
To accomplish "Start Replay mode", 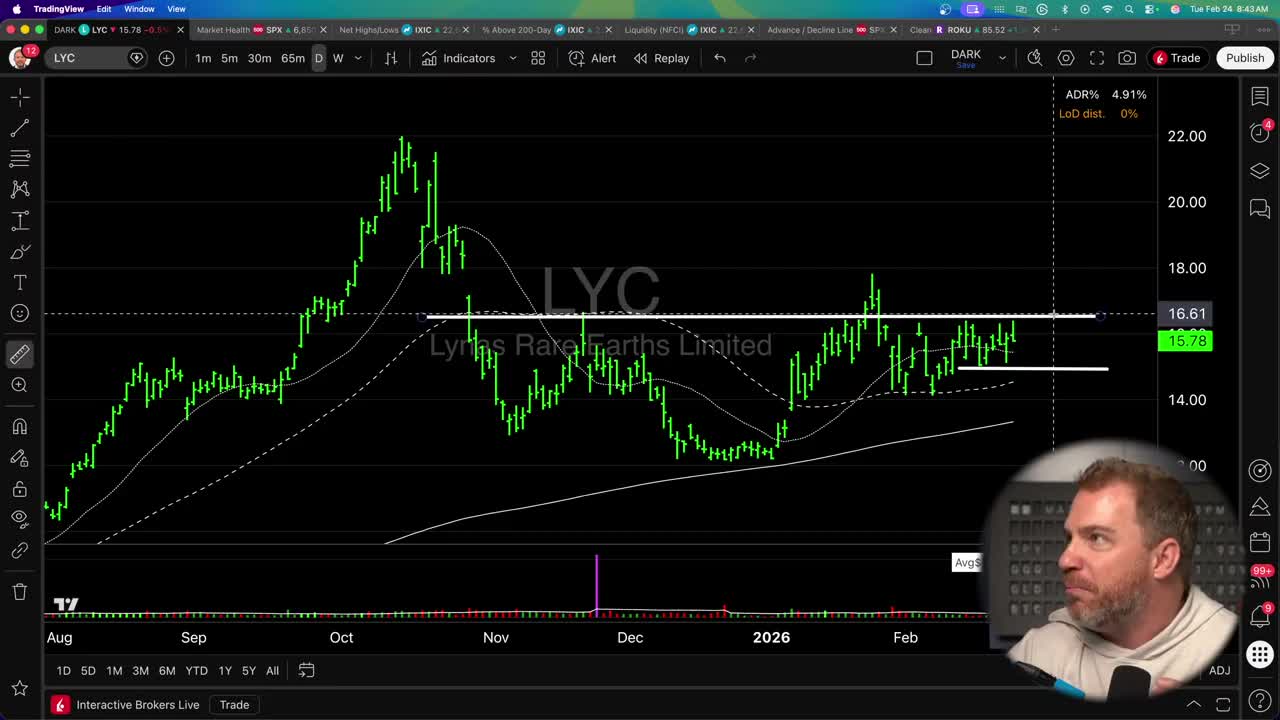I will pyautogui.click(x=662, y=58).
